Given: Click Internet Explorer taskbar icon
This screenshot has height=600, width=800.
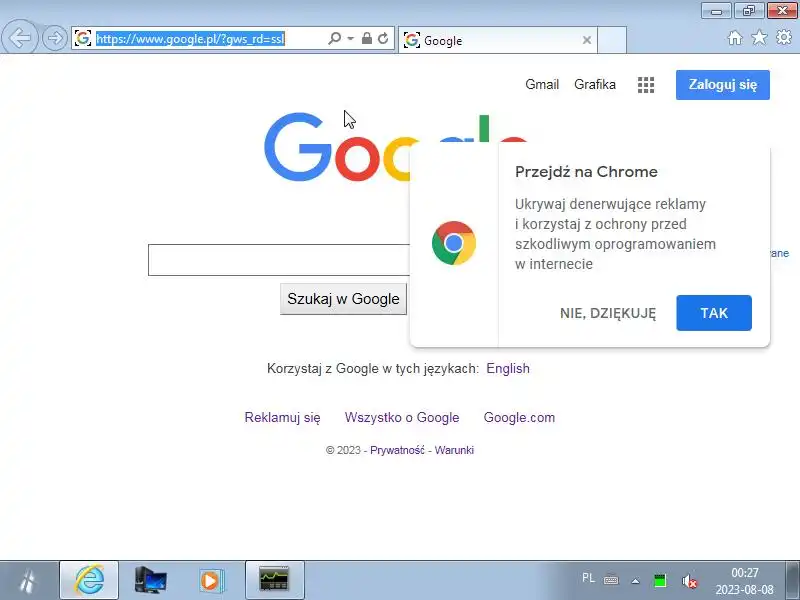Looking at the screenshot, I should pyautogui.click(x=89, y=580).
